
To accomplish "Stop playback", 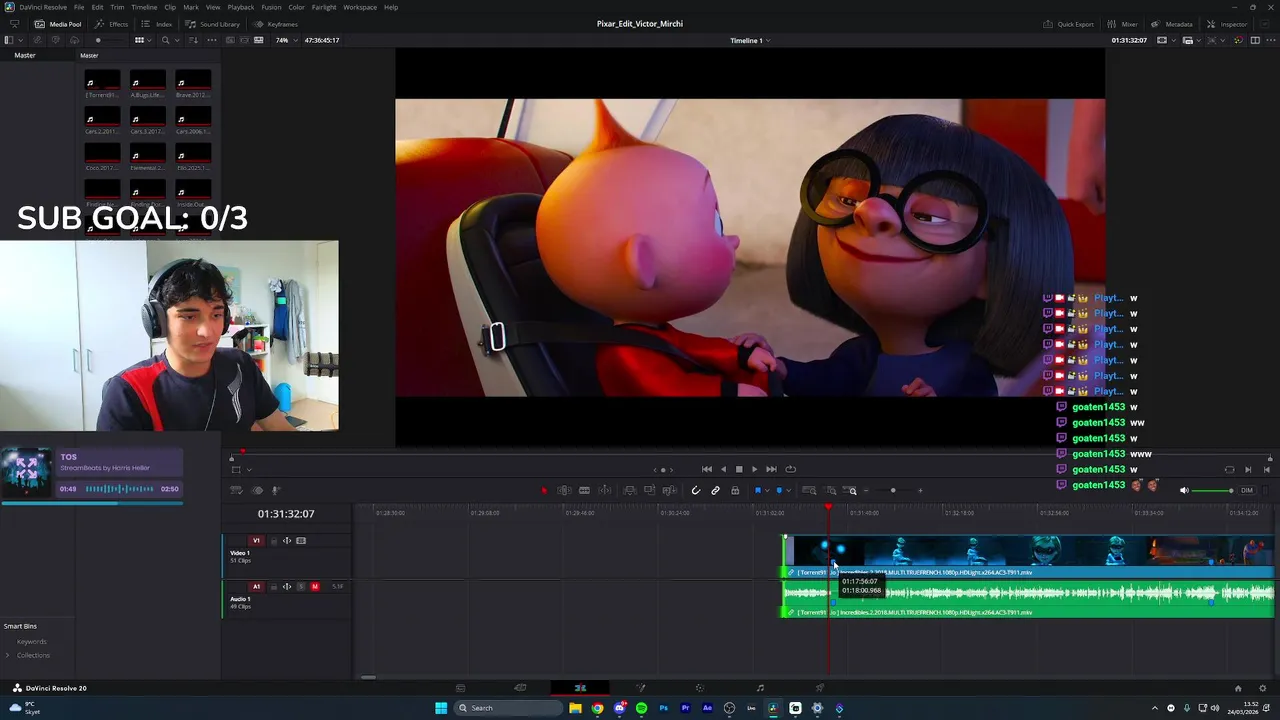I will 739,469.
